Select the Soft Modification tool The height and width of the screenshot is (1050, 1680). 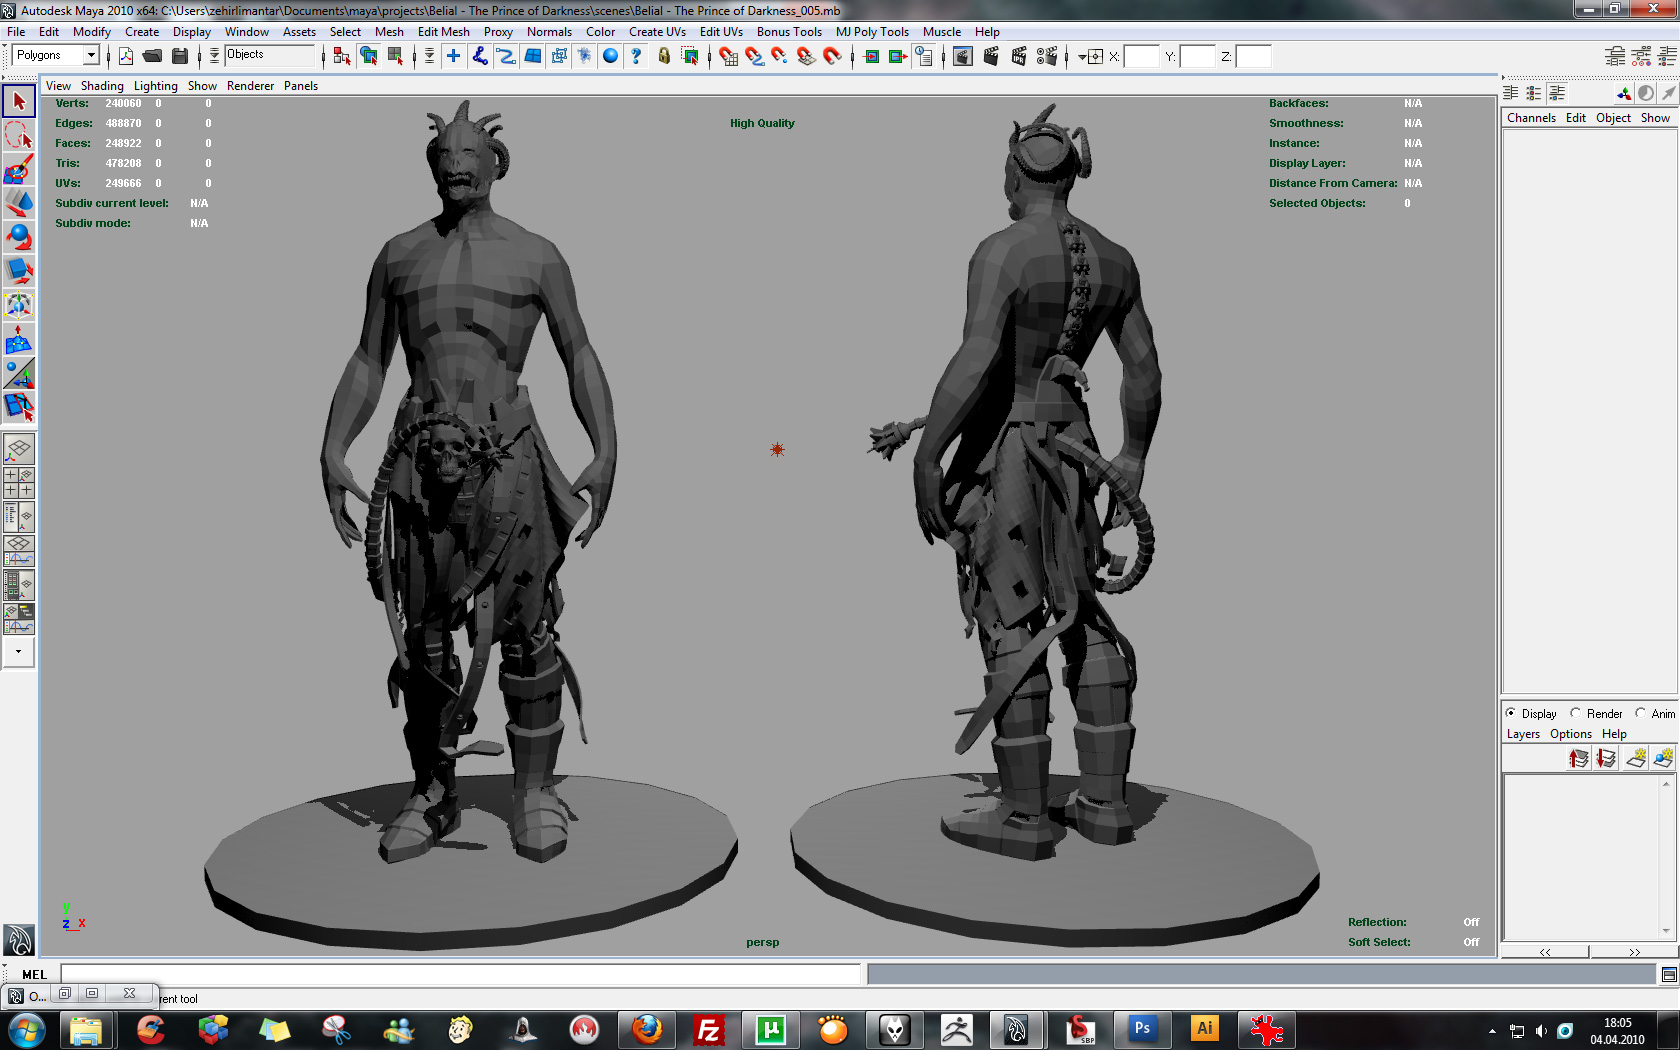[19, 340]
